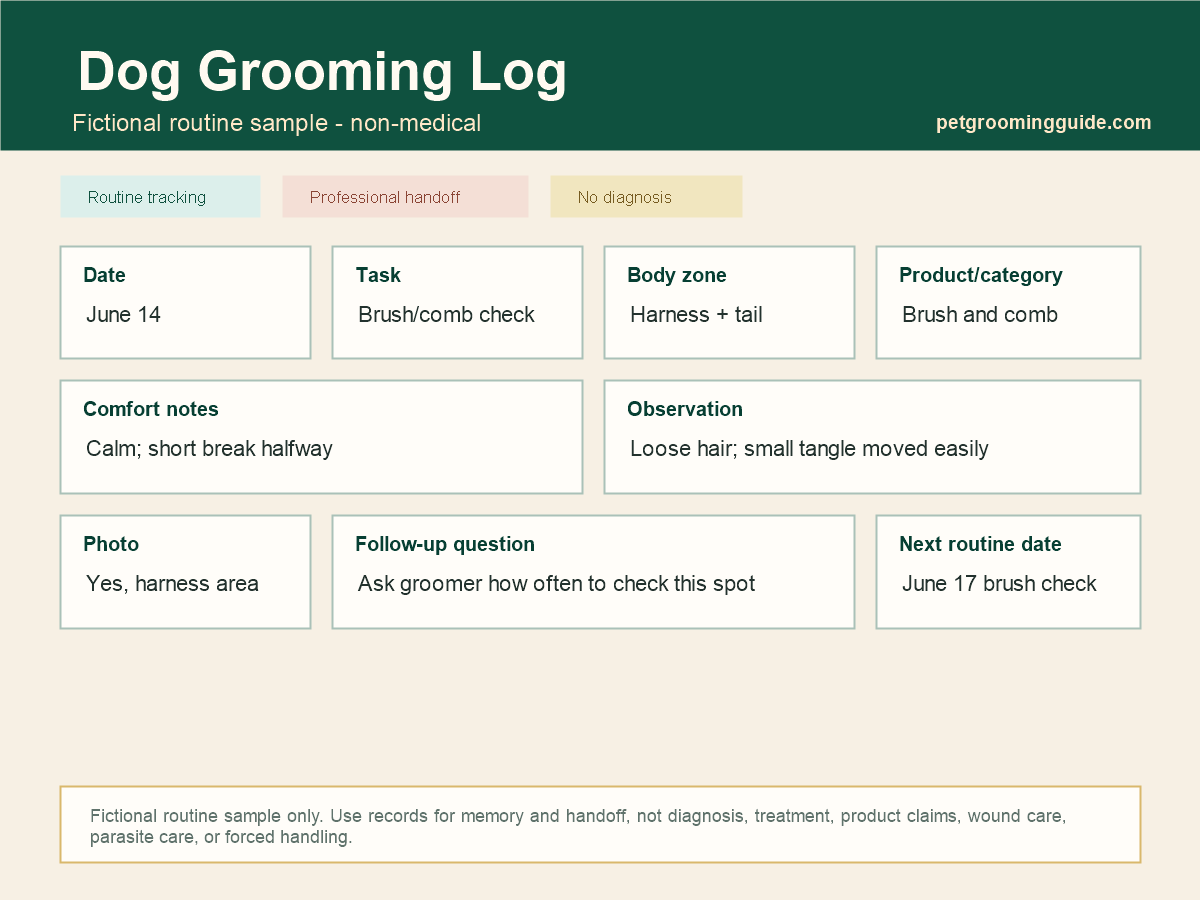Select 'Loose hair; small tangle moved easily' text
Image resolution: width=1200 pixels, height=900 pixels.
pyautogui.click(x=810, y=449)
